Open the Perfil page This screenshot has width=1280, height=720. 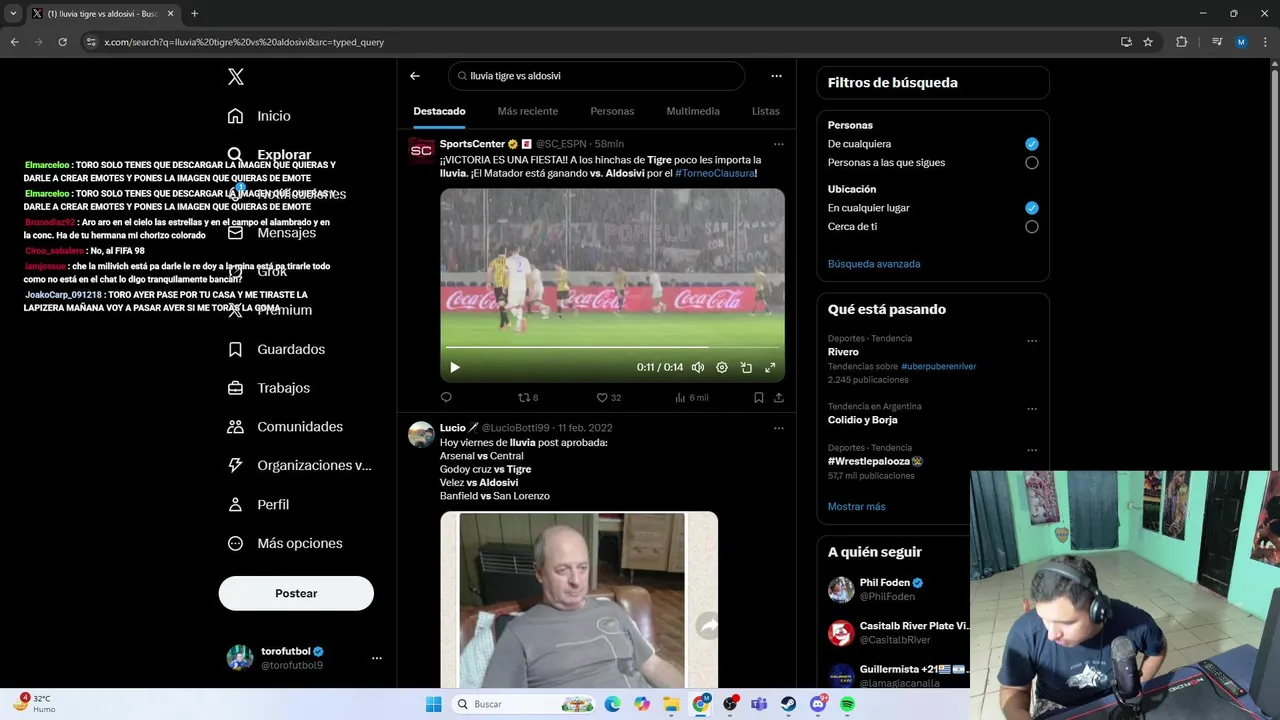coord(258,505)
